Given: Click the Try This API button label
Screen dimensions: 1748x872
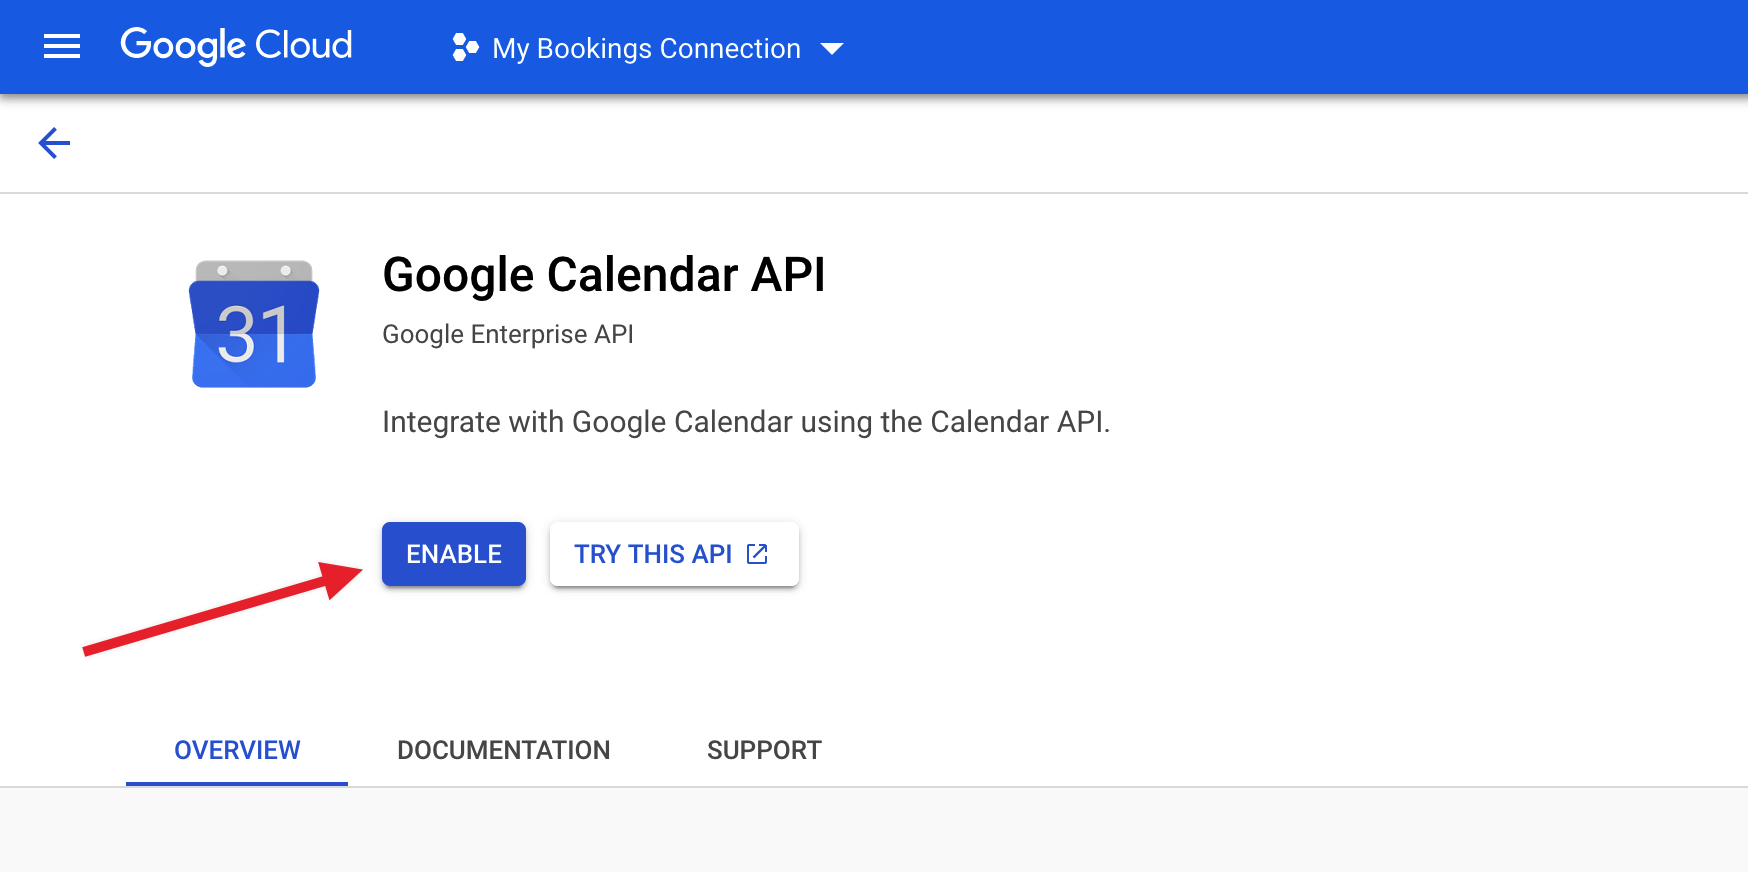Looking at the screenshot, I should (x=653, y=554).
